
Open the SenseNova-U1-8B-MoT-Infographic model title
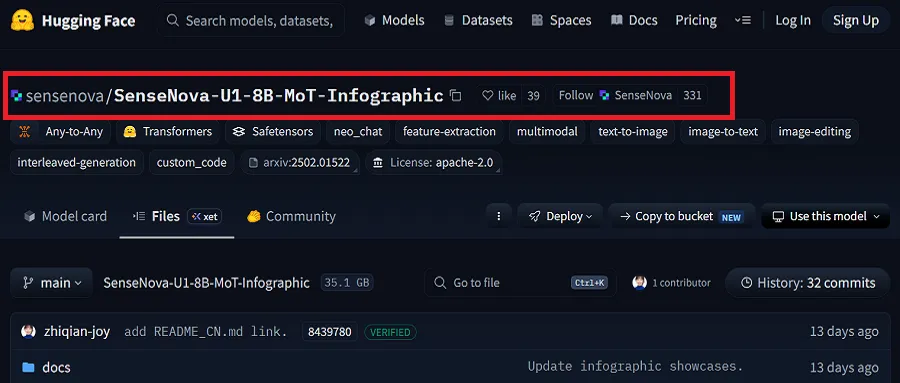pyautogui.click(x=278, y=96)
